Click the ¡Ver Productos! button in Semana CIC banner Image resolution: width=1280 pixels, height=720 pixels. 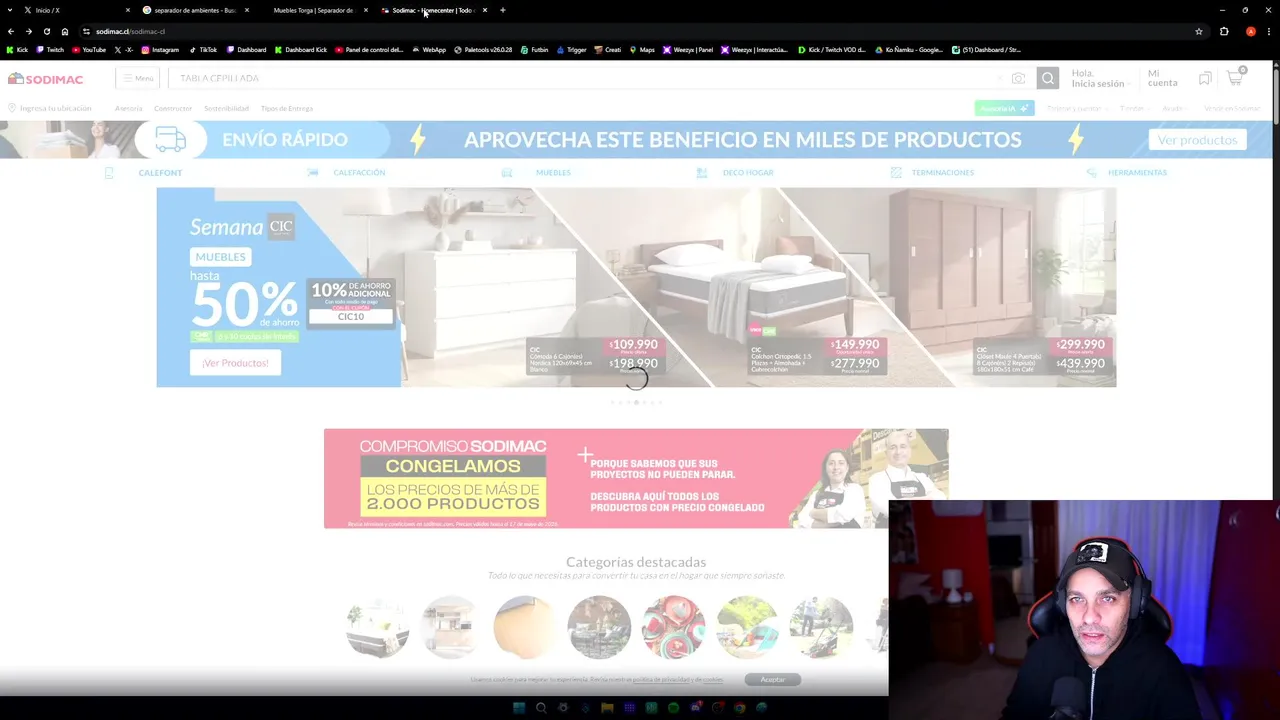pos(235,363)
